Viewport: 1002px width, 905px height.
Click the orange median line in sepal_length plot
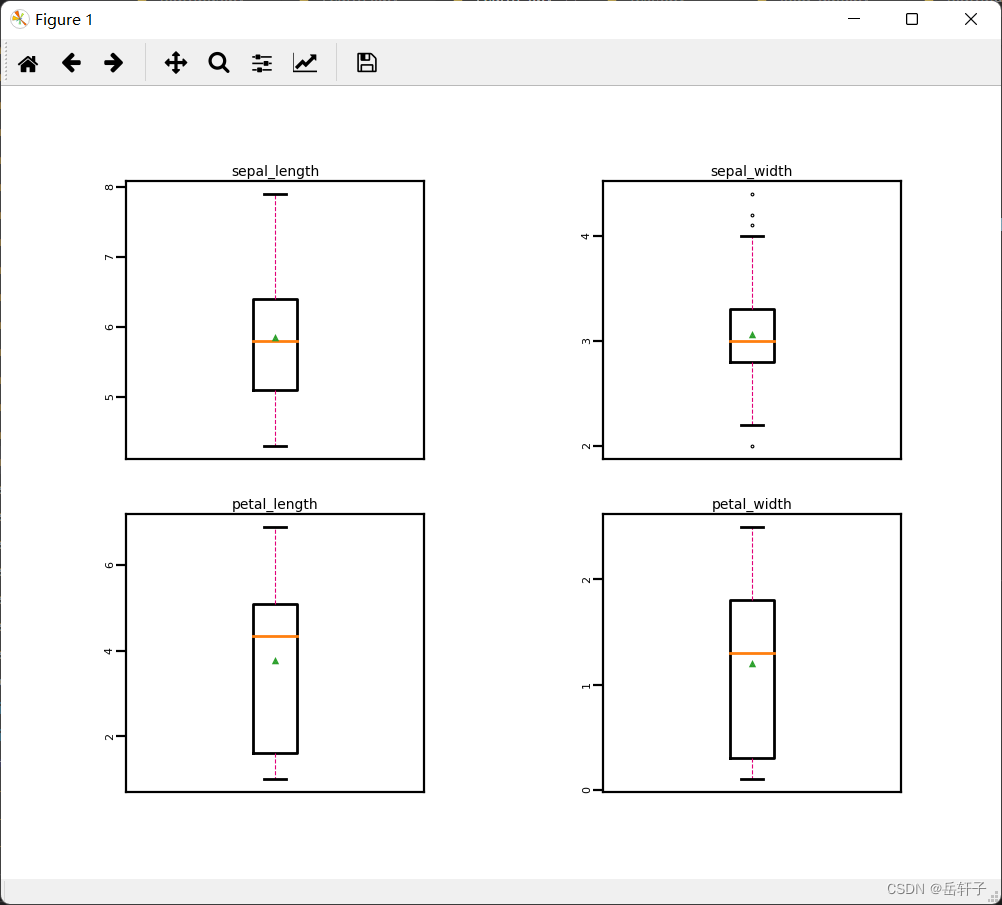(x=275, y=341)
